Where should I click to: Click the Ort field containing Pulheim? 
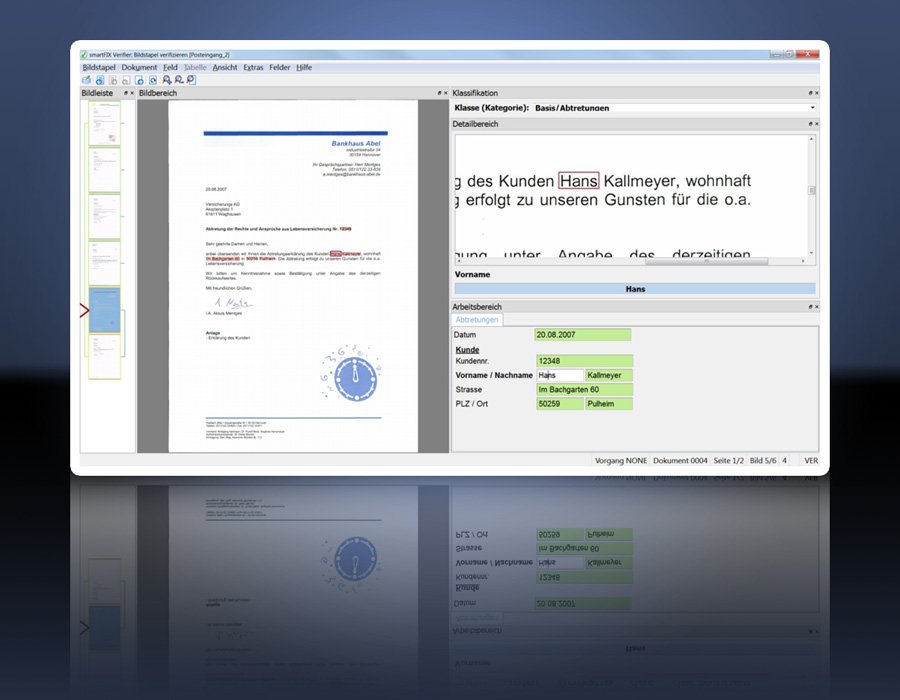(x=609, y=404)
